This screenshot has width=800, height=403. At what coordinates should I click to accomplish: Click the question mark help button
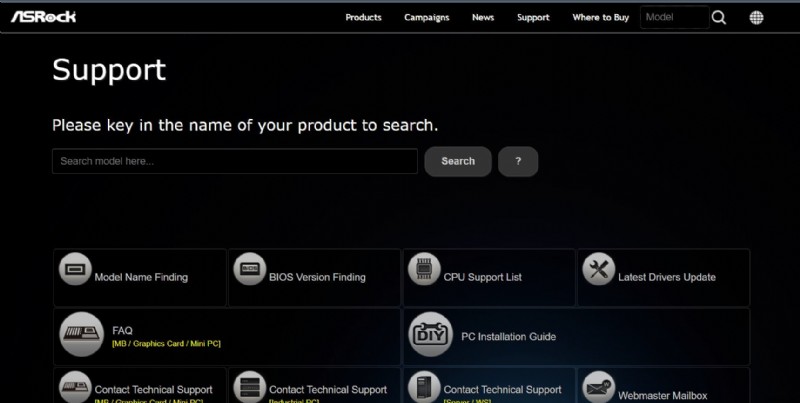point(518,161)
